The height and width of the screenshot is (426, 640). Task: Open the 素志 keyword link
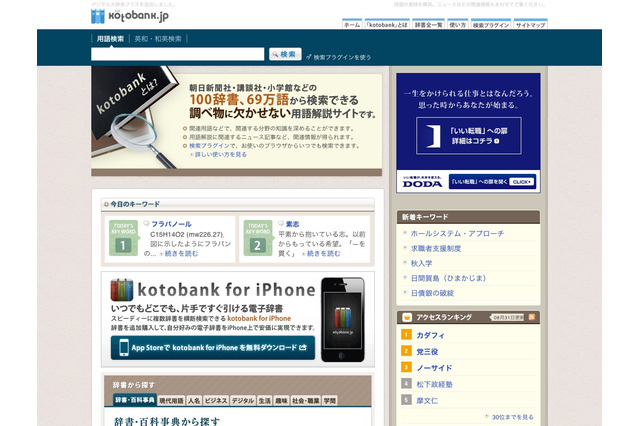coord(292,224)
